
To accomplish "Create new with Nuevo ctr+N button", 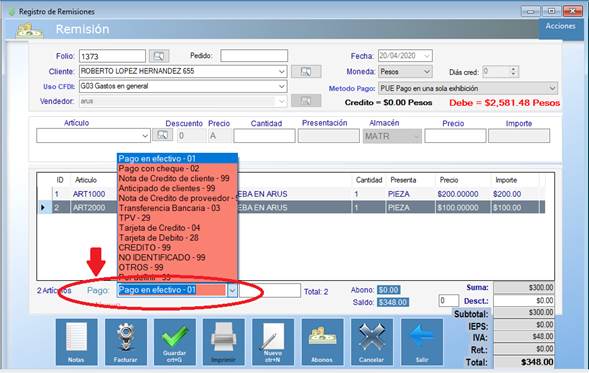I will [x=273, y=342].
